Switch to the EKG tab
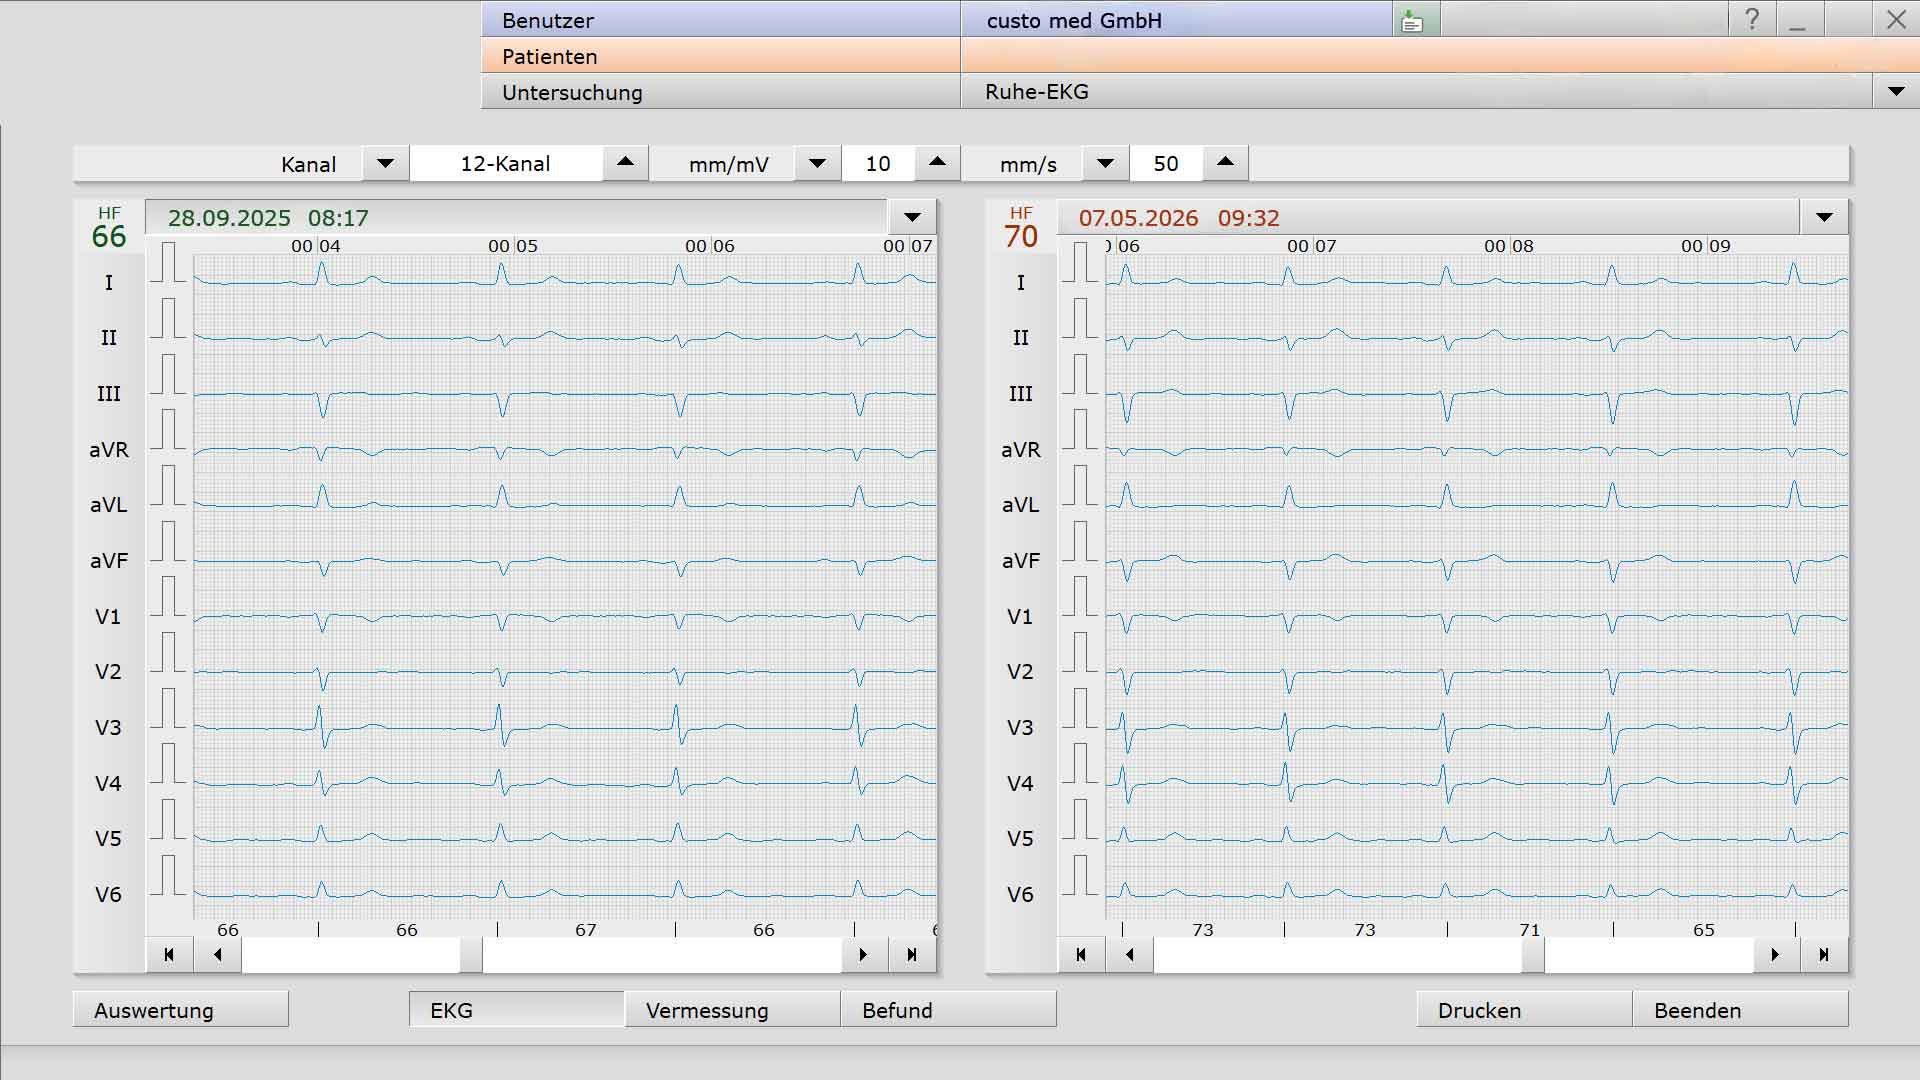The height and width of the screenshot is (1080, 1920). [x=516, y=1010]
